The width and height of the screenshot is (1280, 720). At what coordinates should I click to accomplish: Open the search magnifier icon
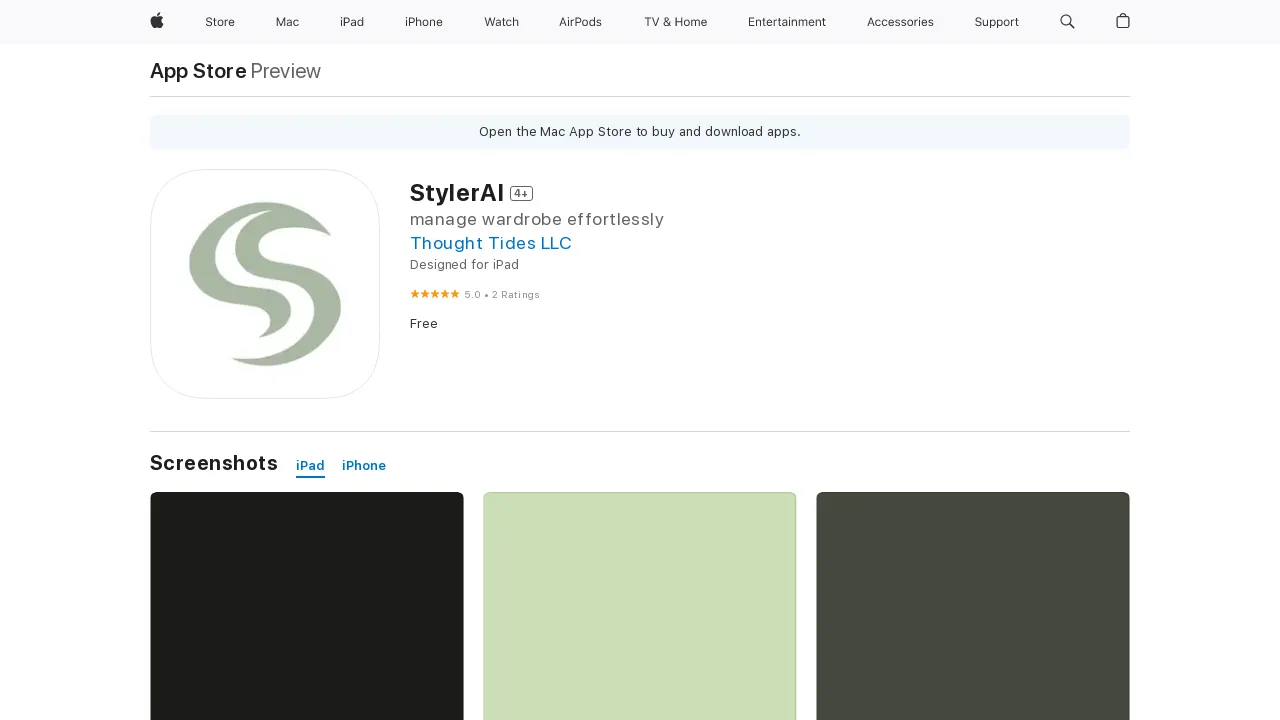tap(1067, 21)
